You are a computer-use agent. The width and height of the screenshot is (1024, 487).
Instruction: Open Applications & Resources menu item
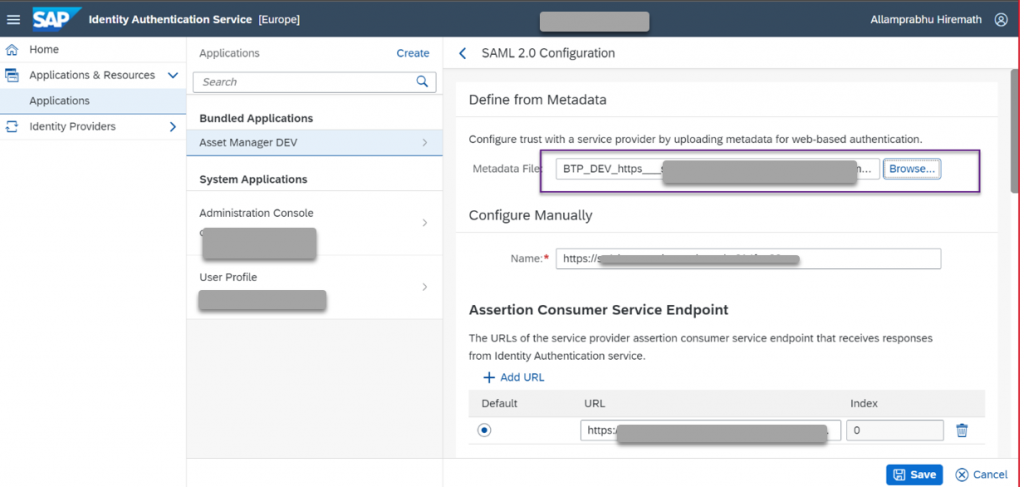tap(93, 75)
